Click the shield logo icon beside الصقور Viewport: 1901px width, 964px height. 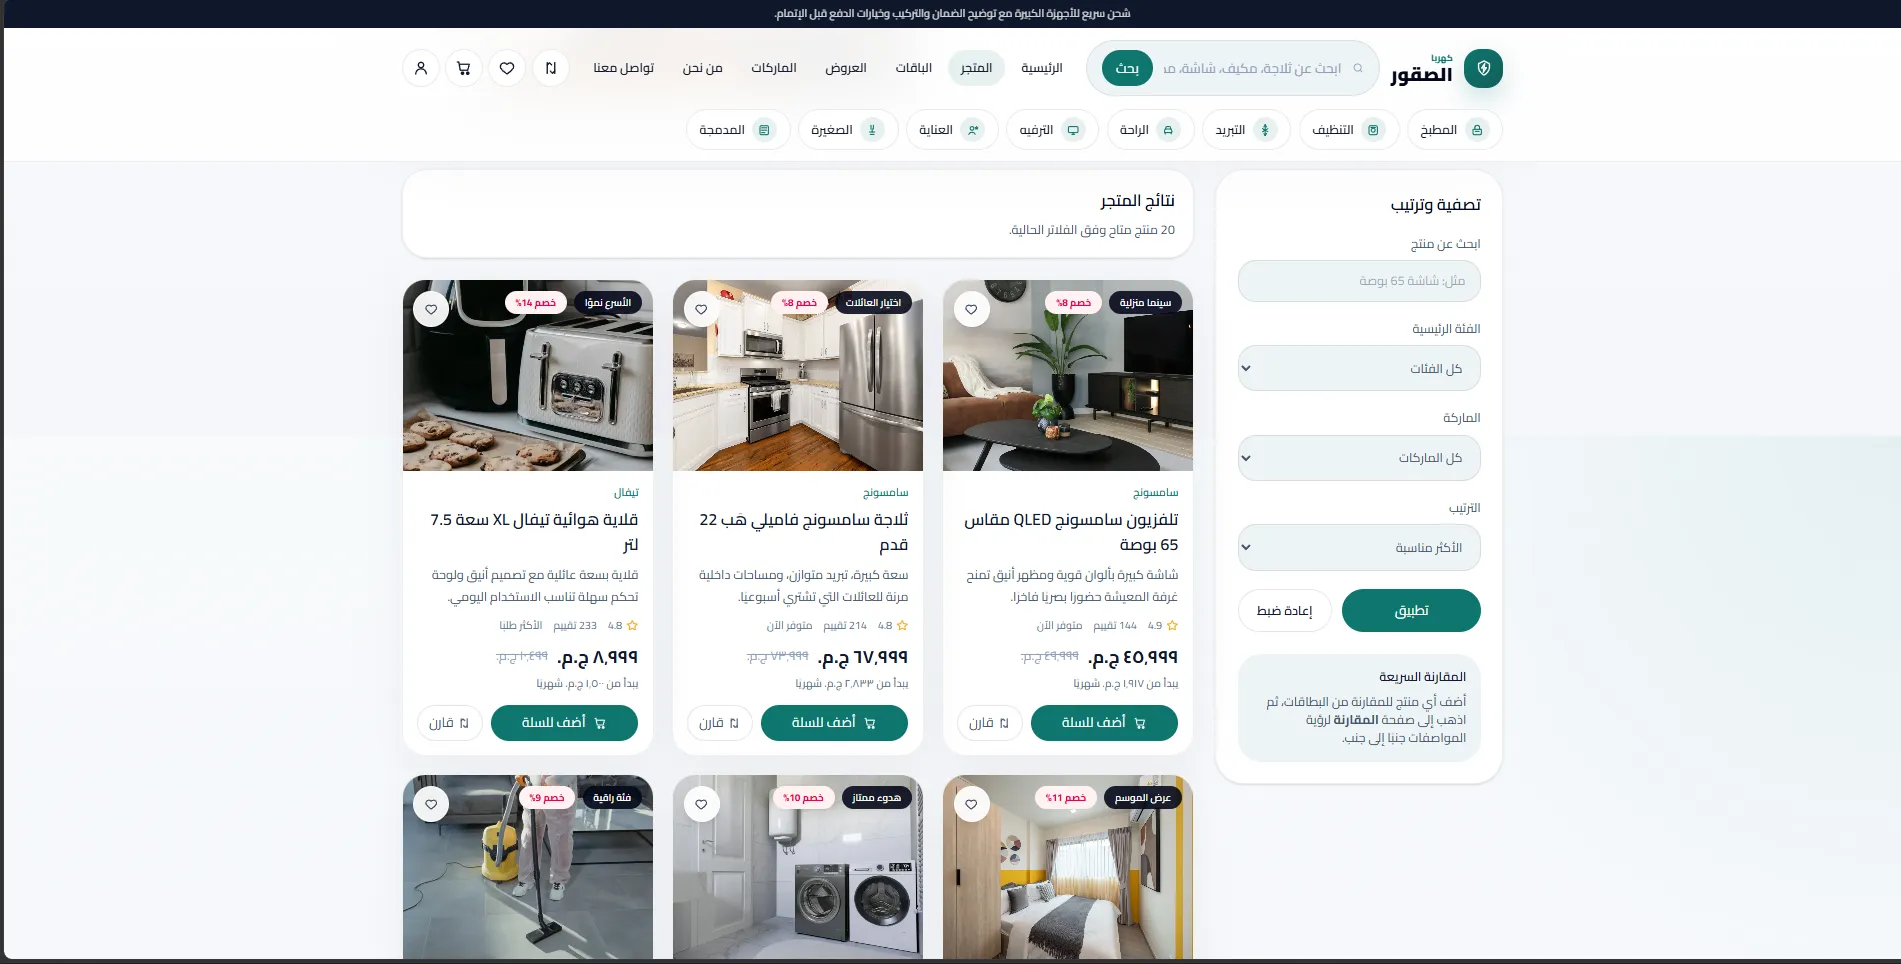pos(1483,68)
